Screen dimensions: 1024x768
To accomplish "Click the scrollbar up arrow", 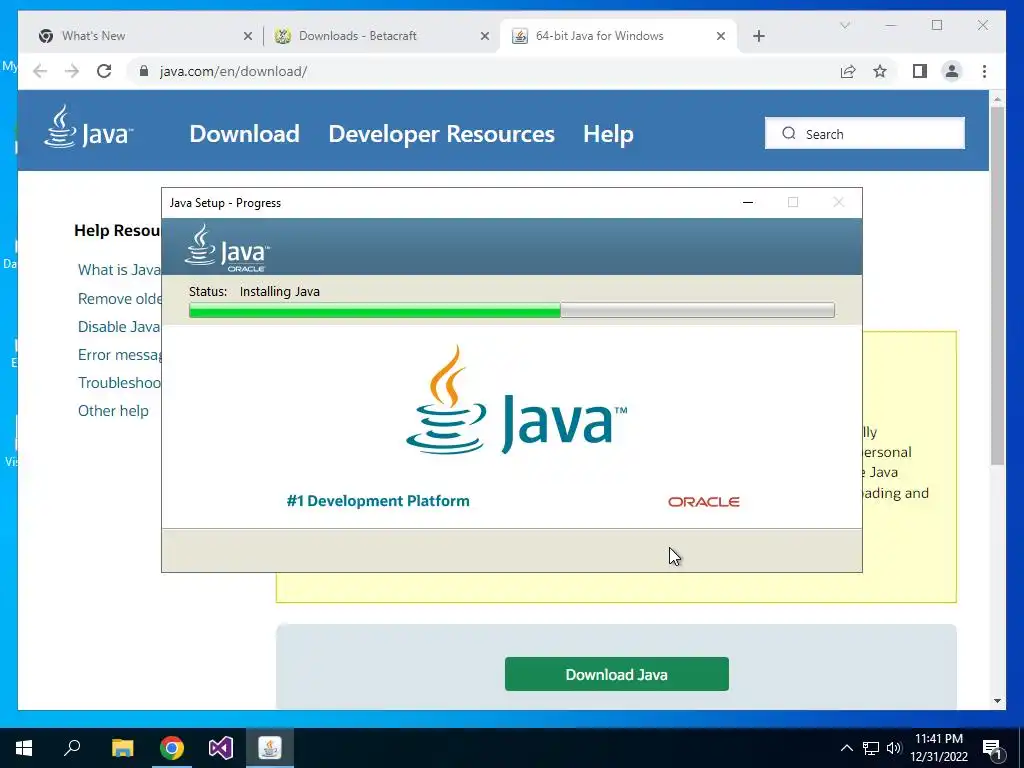I will (997, 99).
